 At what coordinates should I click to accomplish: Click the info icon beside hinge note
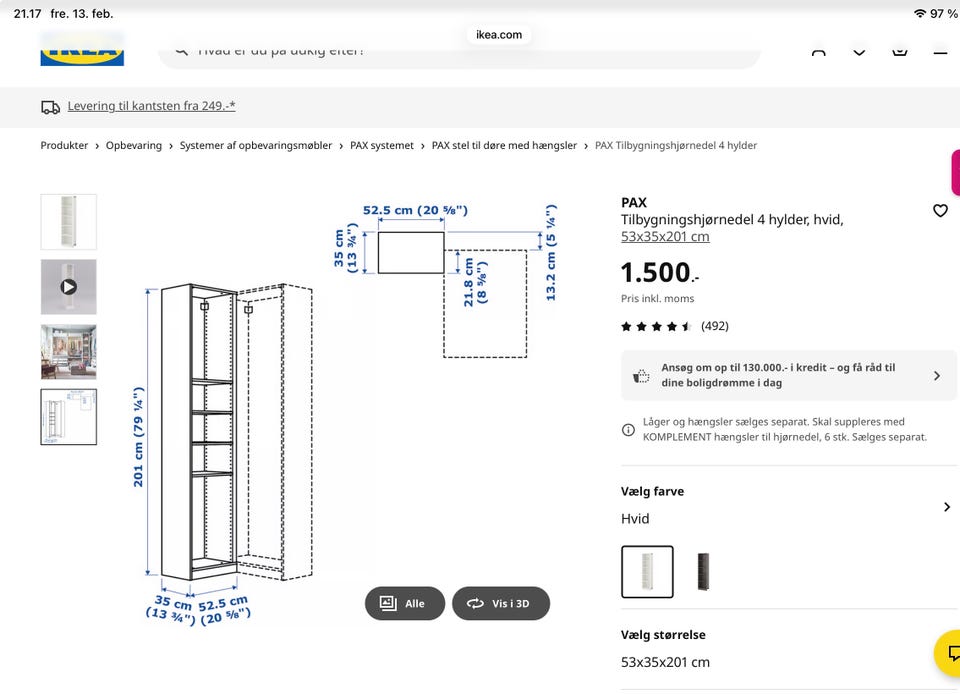point(628,430)
